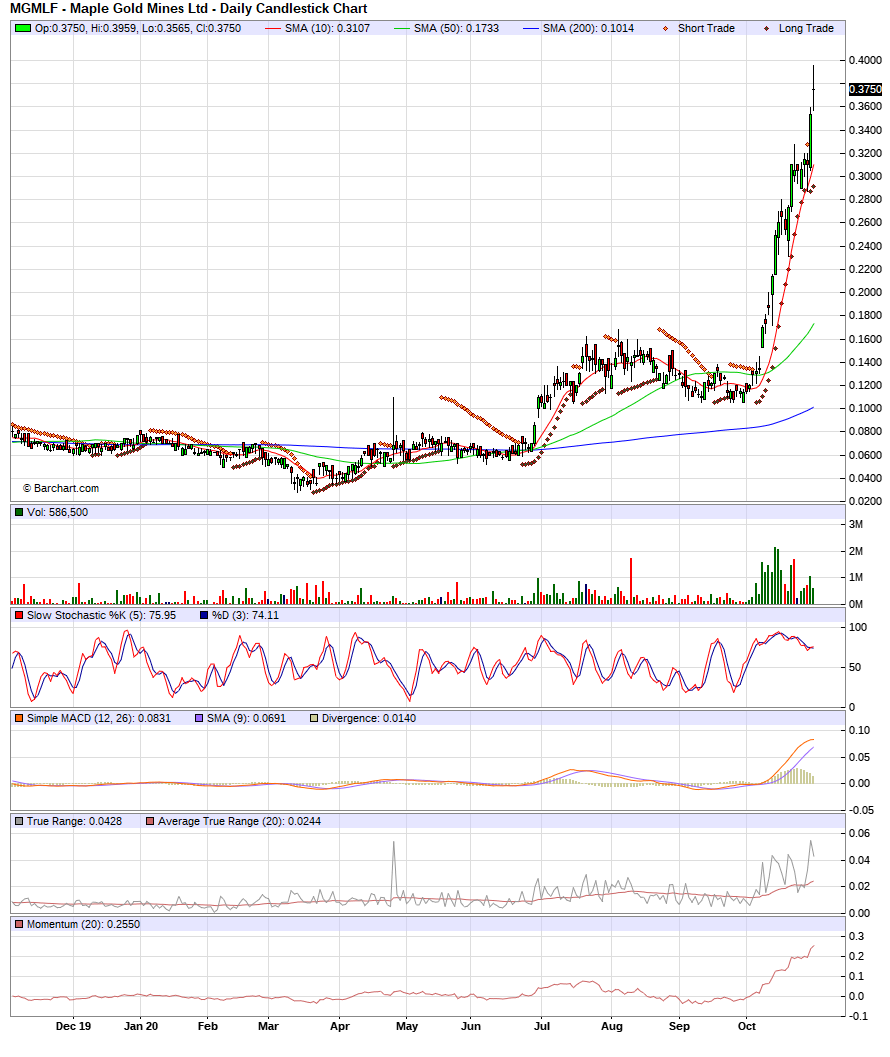Click the Short Trade legend label

(x=706, y=28)
